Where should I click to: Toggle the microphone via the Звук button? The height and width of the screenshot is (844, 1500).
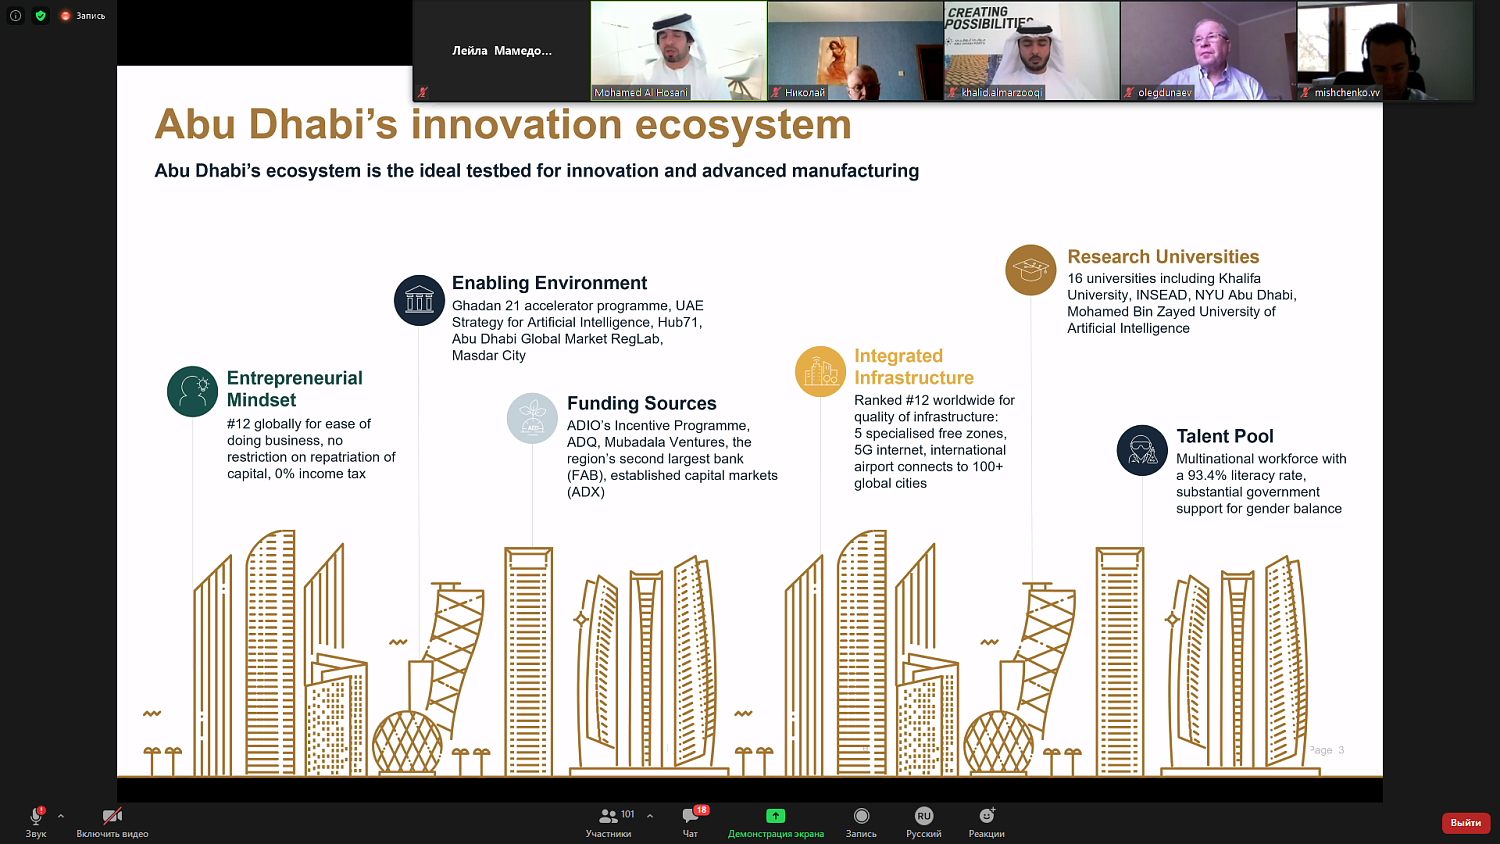36,822
